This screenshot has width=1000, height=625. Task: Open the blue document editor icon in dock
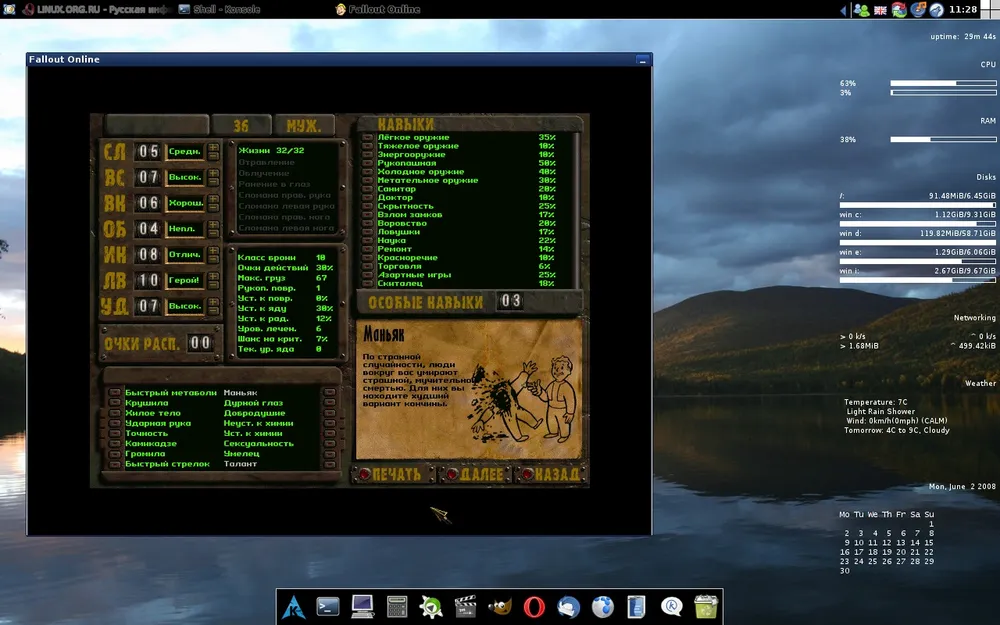636,606
